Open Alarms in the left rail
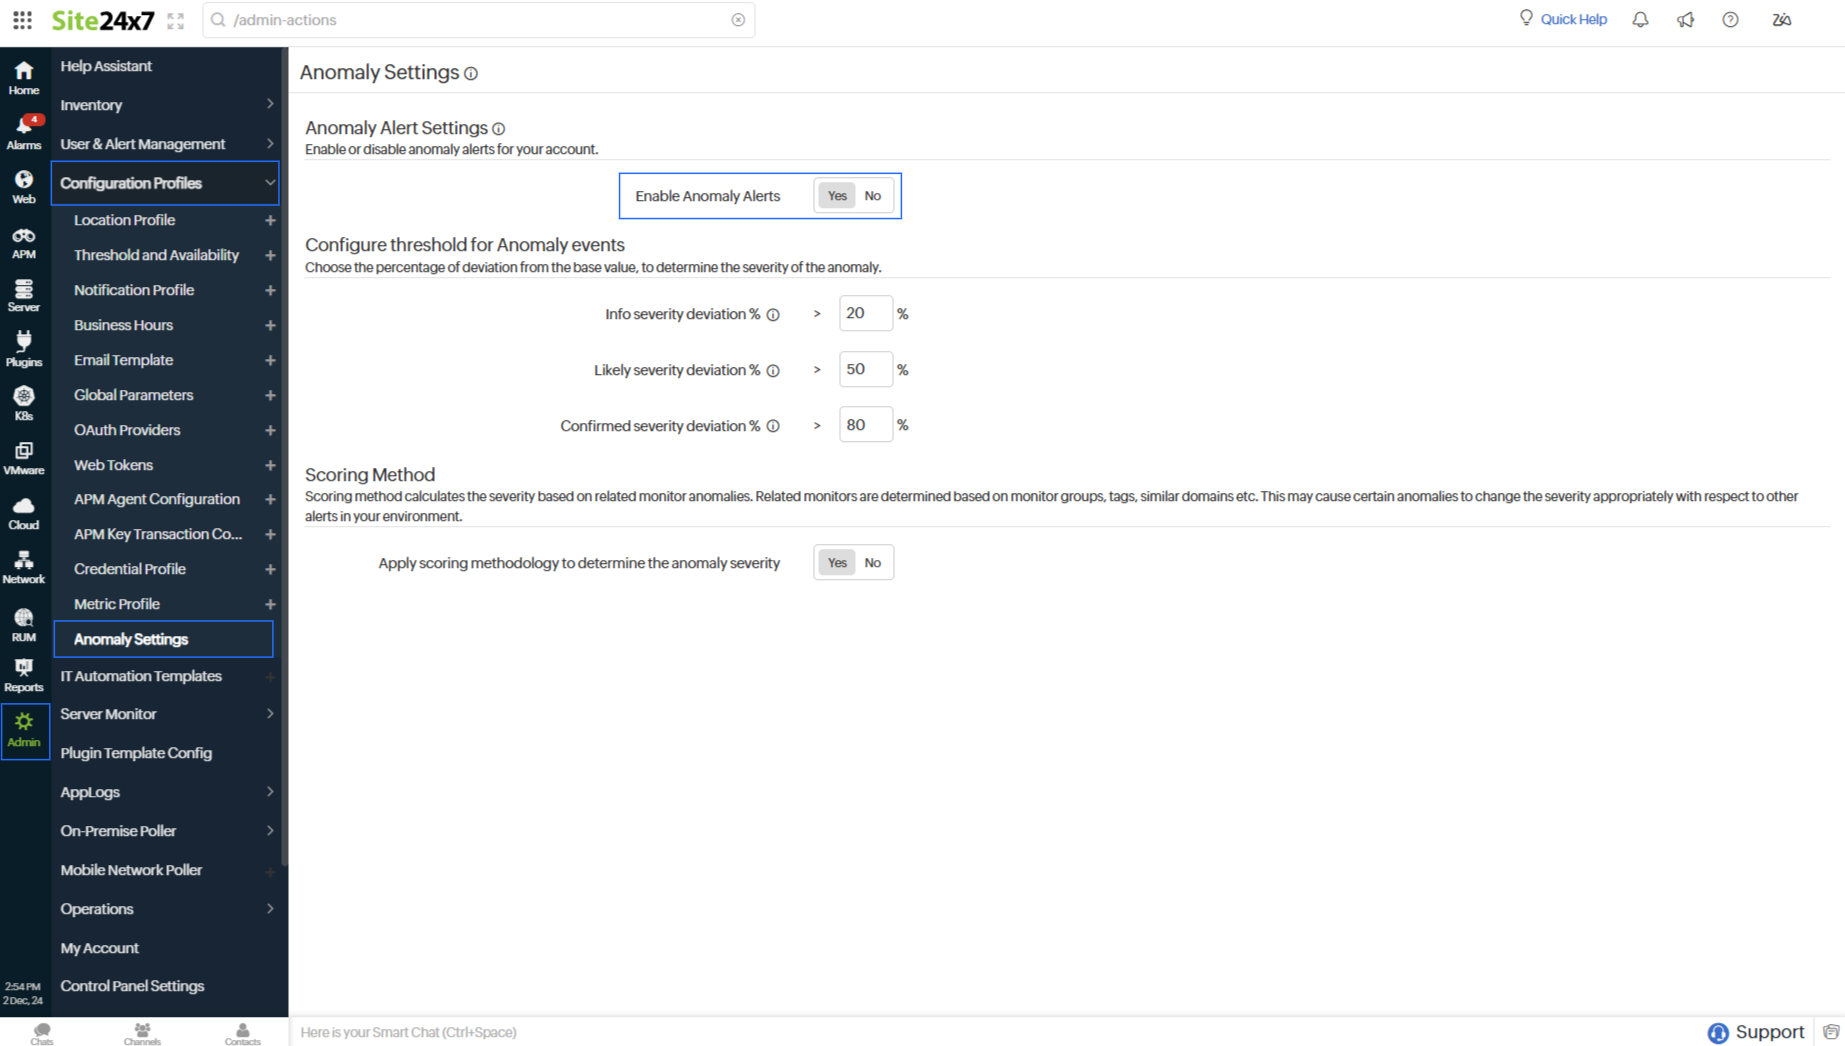 24,132
